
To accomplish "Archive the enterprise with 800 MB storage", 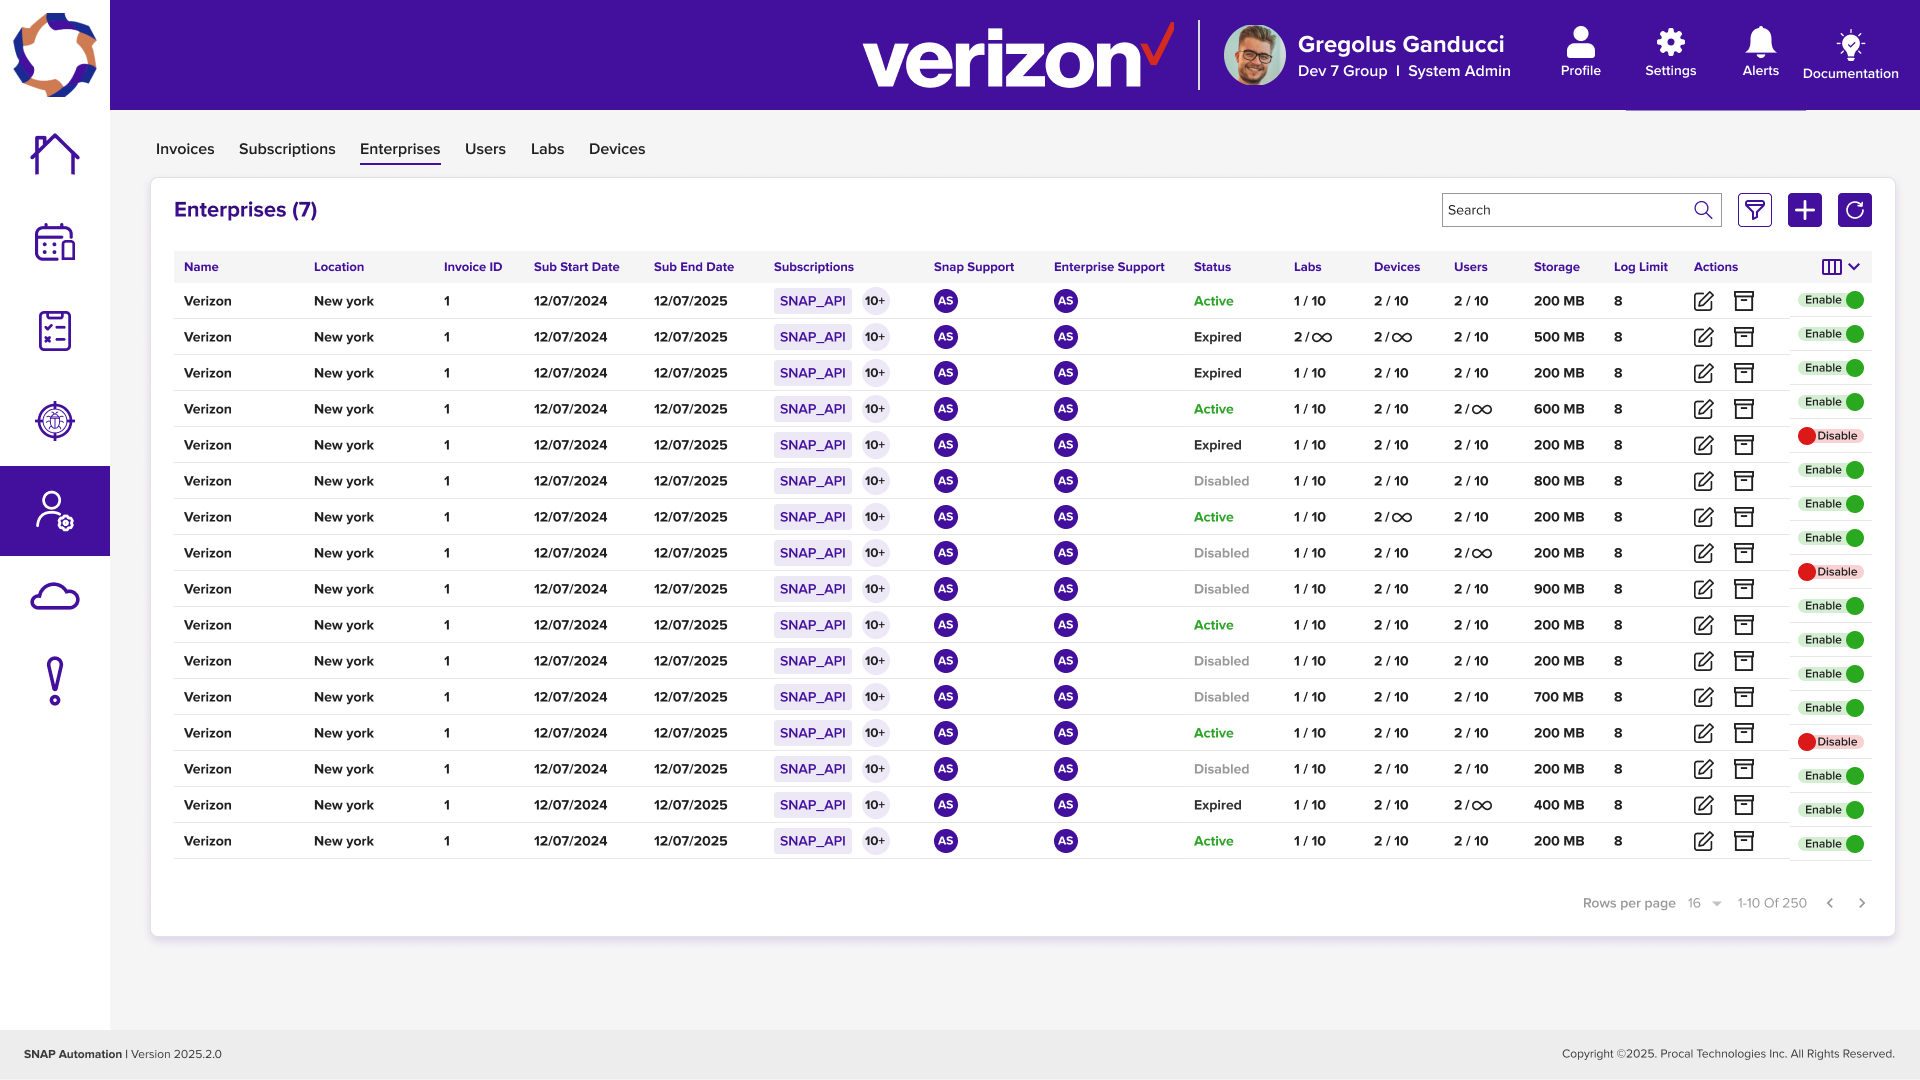I will coord(1743,481).
